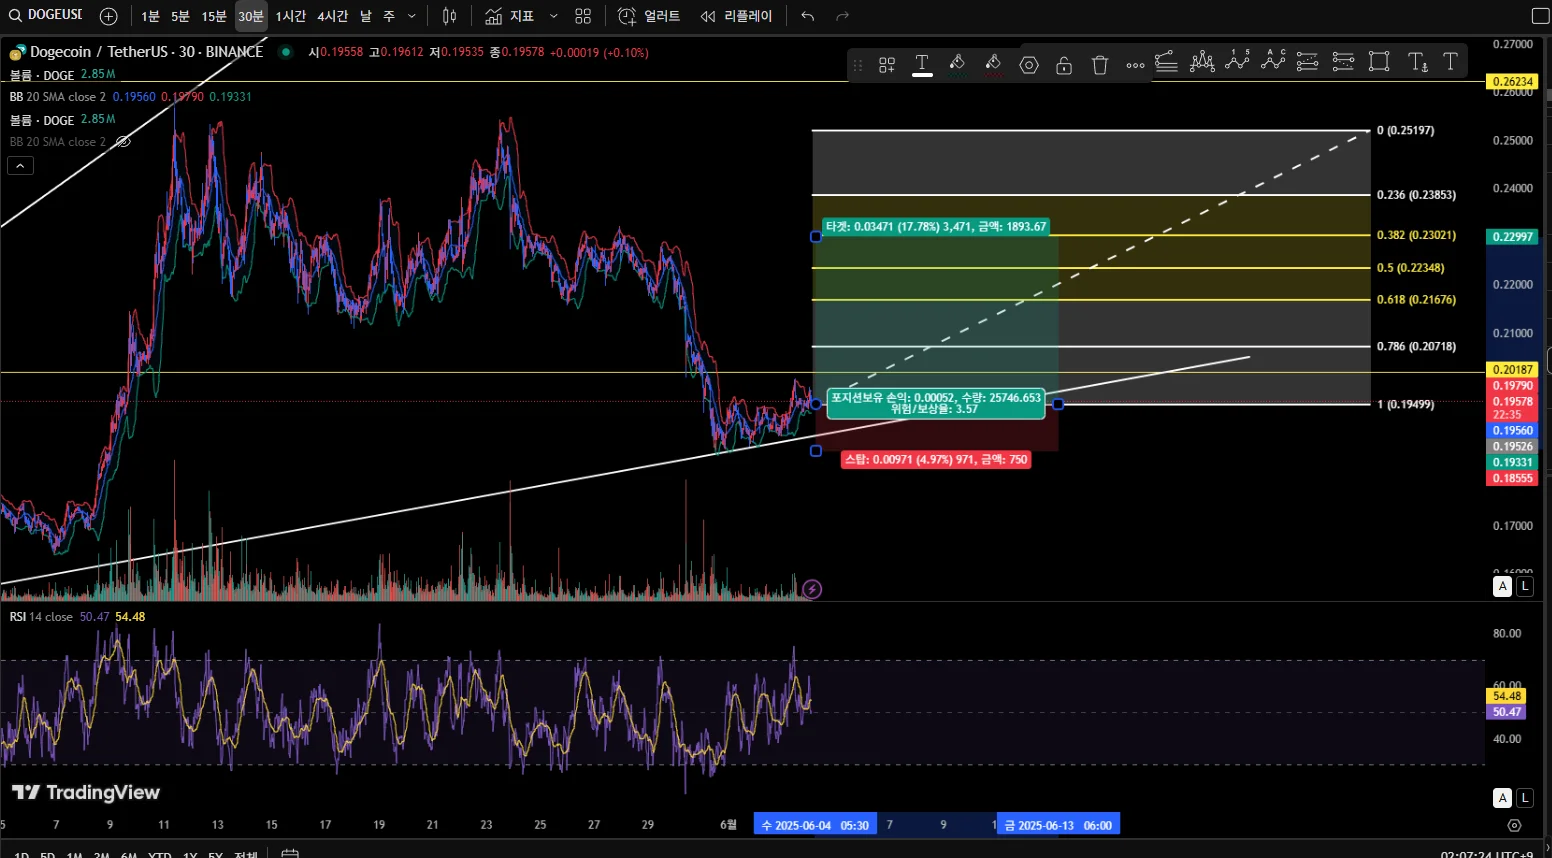Select the BB 20 SMA close 2 legend
This screenshot has height=858, width=1552.
point(57,97)
